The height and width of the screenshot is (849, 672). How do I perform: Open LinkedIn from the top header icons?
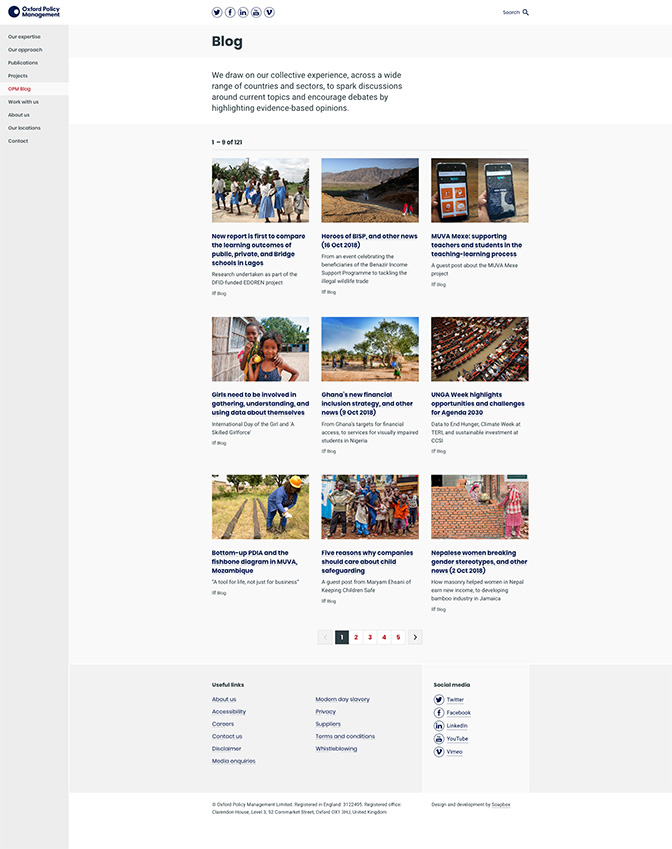(x=243, y=12)
